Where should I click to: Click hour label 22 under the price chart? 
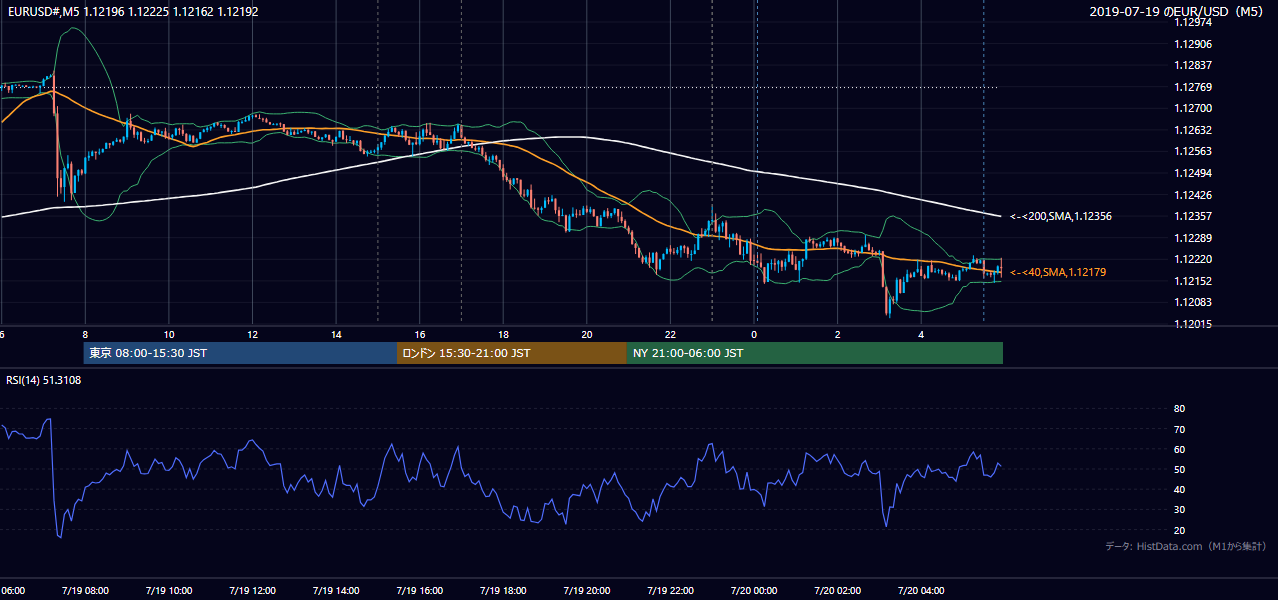tap(671, 334)
